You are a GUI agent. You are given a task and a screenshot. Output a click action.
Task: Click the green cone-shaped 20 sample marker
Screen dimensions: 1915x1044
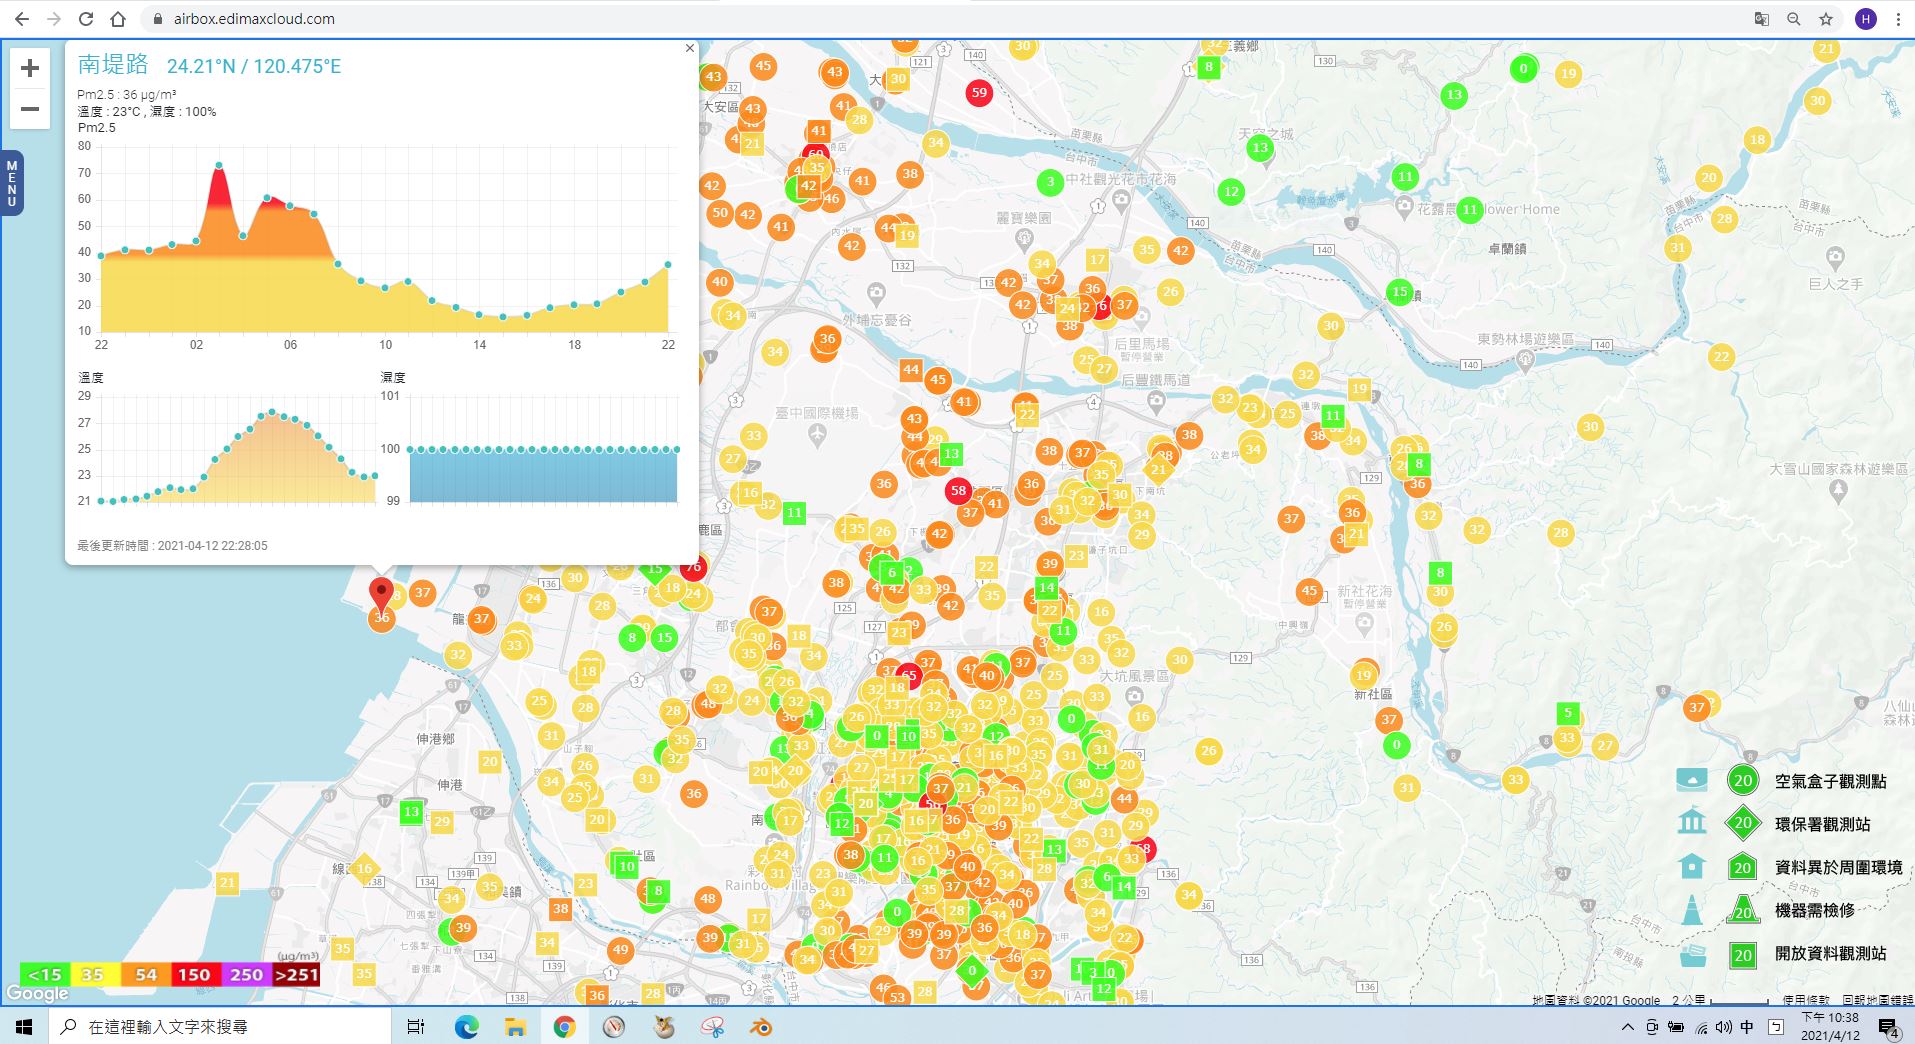click(x=1743, y=910)
